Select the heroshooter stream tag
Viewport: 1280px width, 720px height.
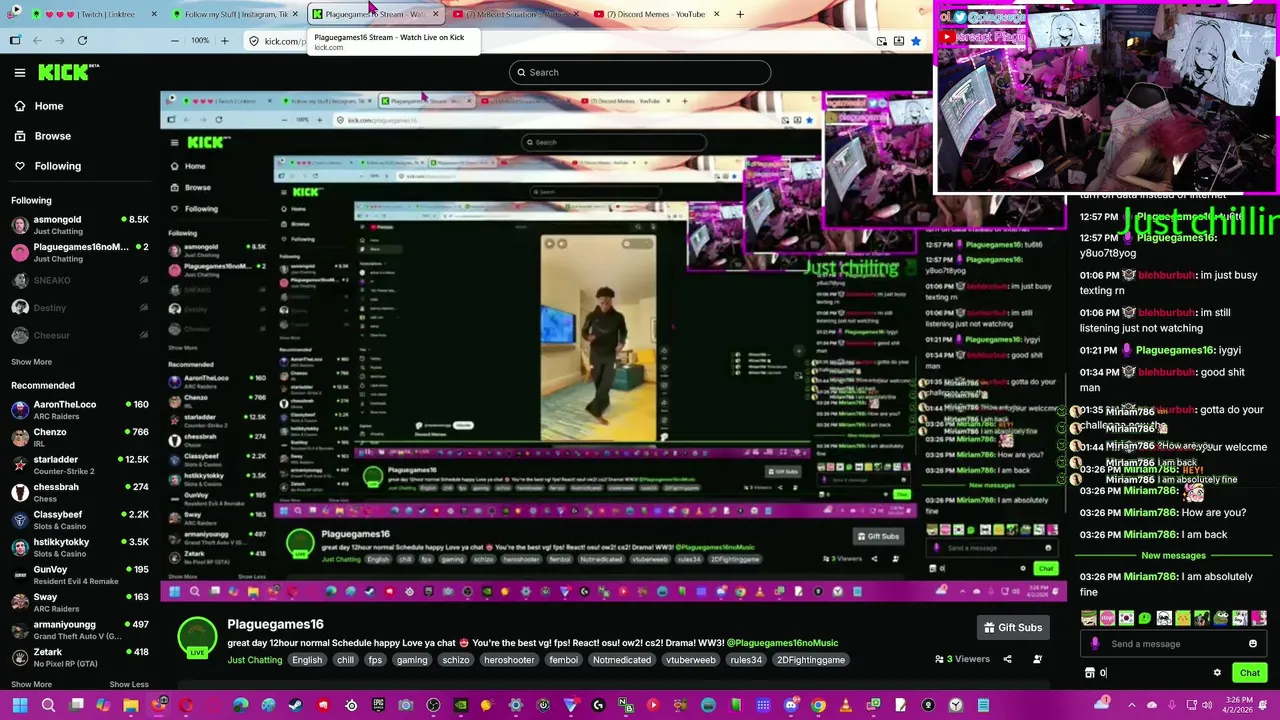(509, 660)
